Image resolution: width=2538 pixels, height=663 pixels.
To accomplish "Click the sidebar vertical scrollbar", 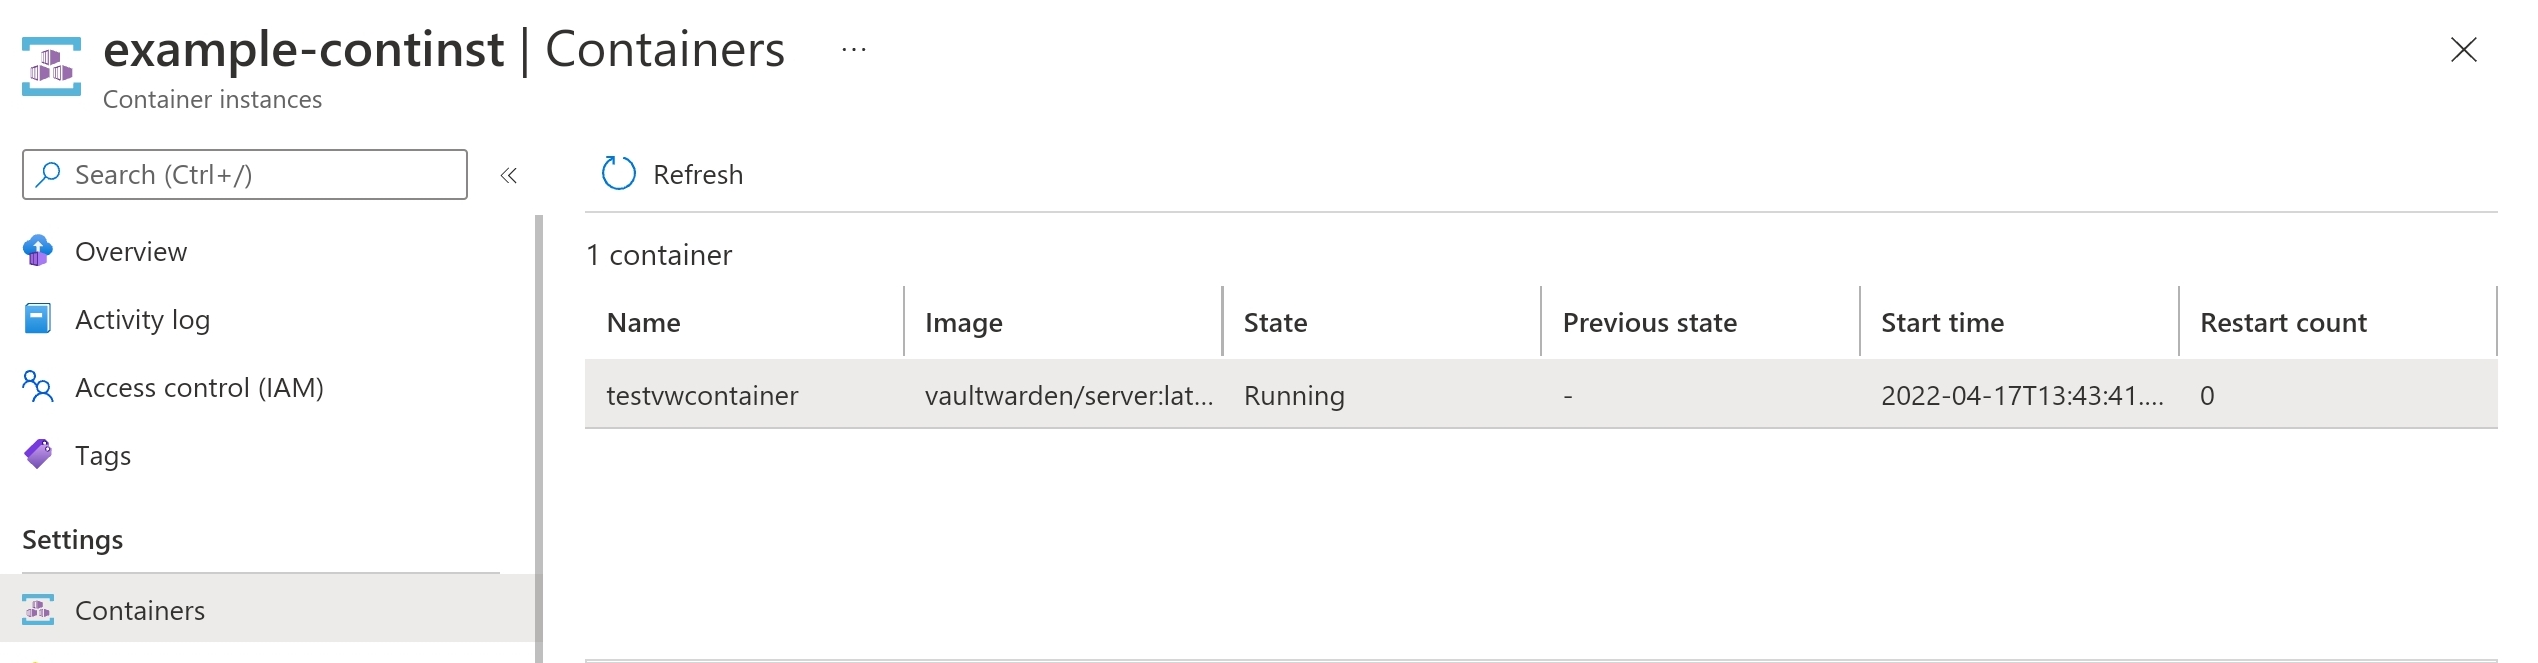I will coord(539,438).
